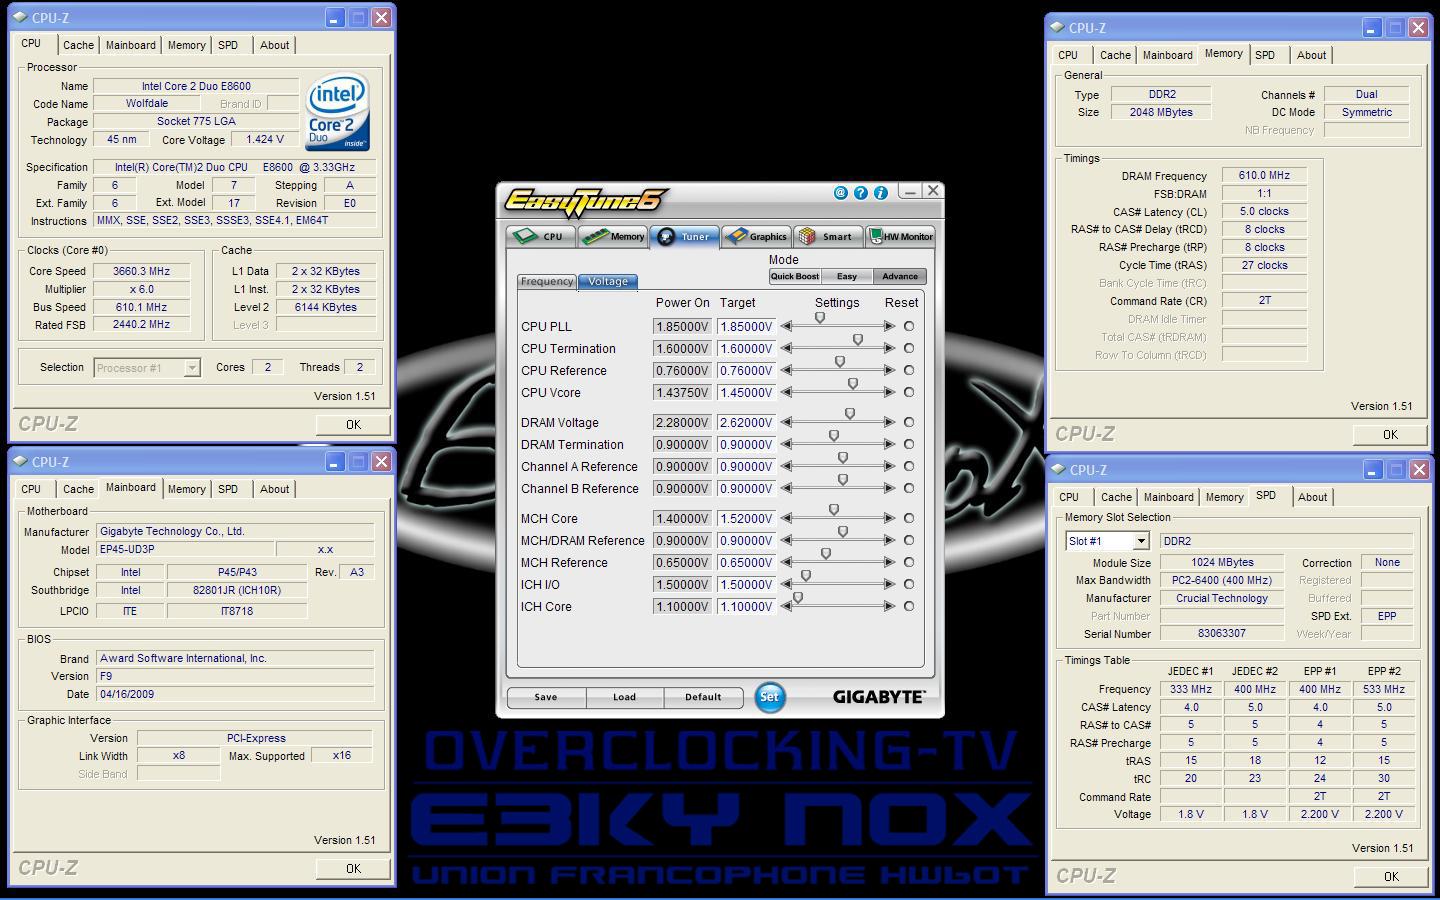Open Memory tab in Mainboard CPU-Z window
This screenshot has width=1440, height=900.
pyautogui.click(x=186, y=489)
